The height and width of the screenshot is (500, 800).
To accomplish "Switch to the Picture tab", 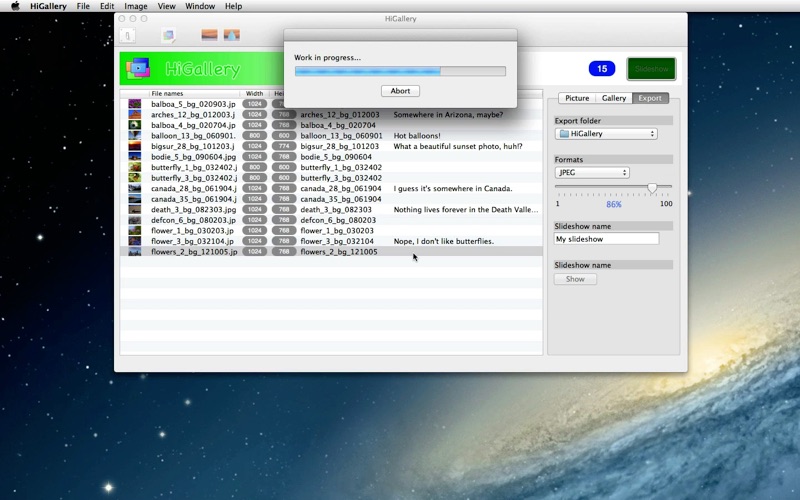I will click(577, 98).
